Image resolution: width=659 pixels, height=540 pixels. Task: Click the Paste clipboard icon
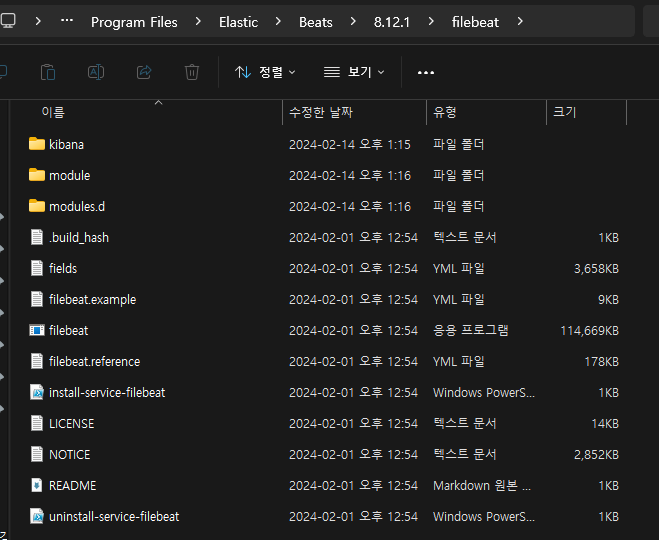pos(47,72)
